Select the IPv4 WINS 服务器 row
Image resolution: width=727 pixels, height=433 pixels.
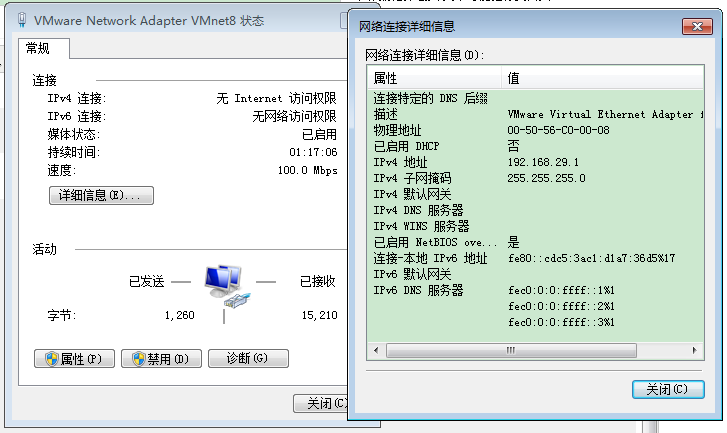tap(536, 226)
